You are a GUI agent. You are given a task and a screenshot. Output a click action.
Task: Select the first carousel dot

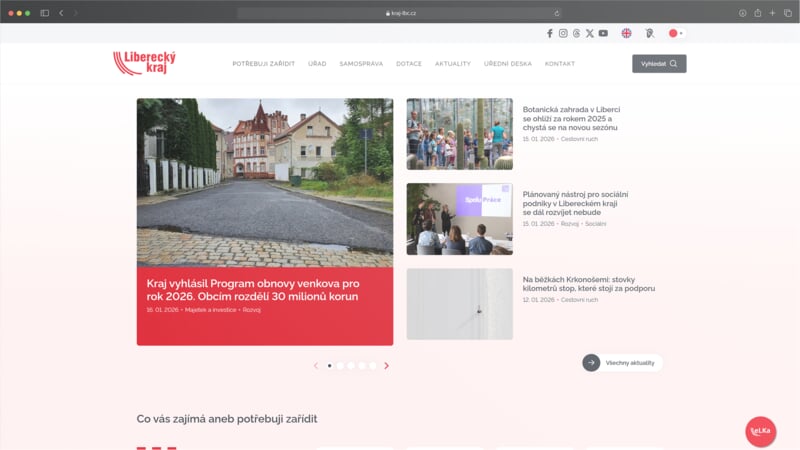pos(330,366)
